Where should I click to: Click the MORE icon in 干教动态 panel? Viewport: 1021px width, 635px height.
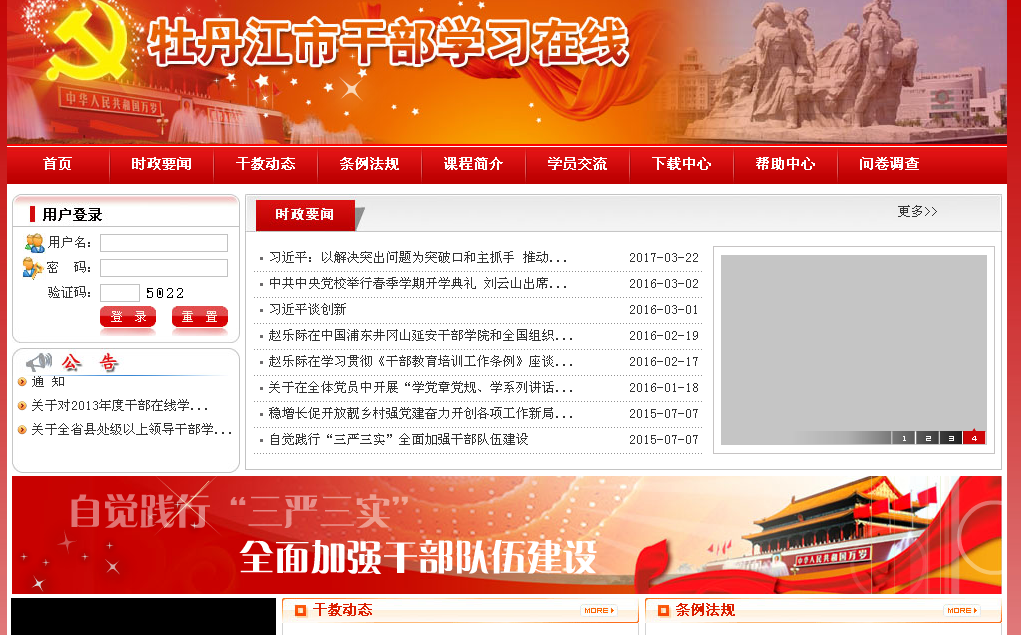[598, 610]
